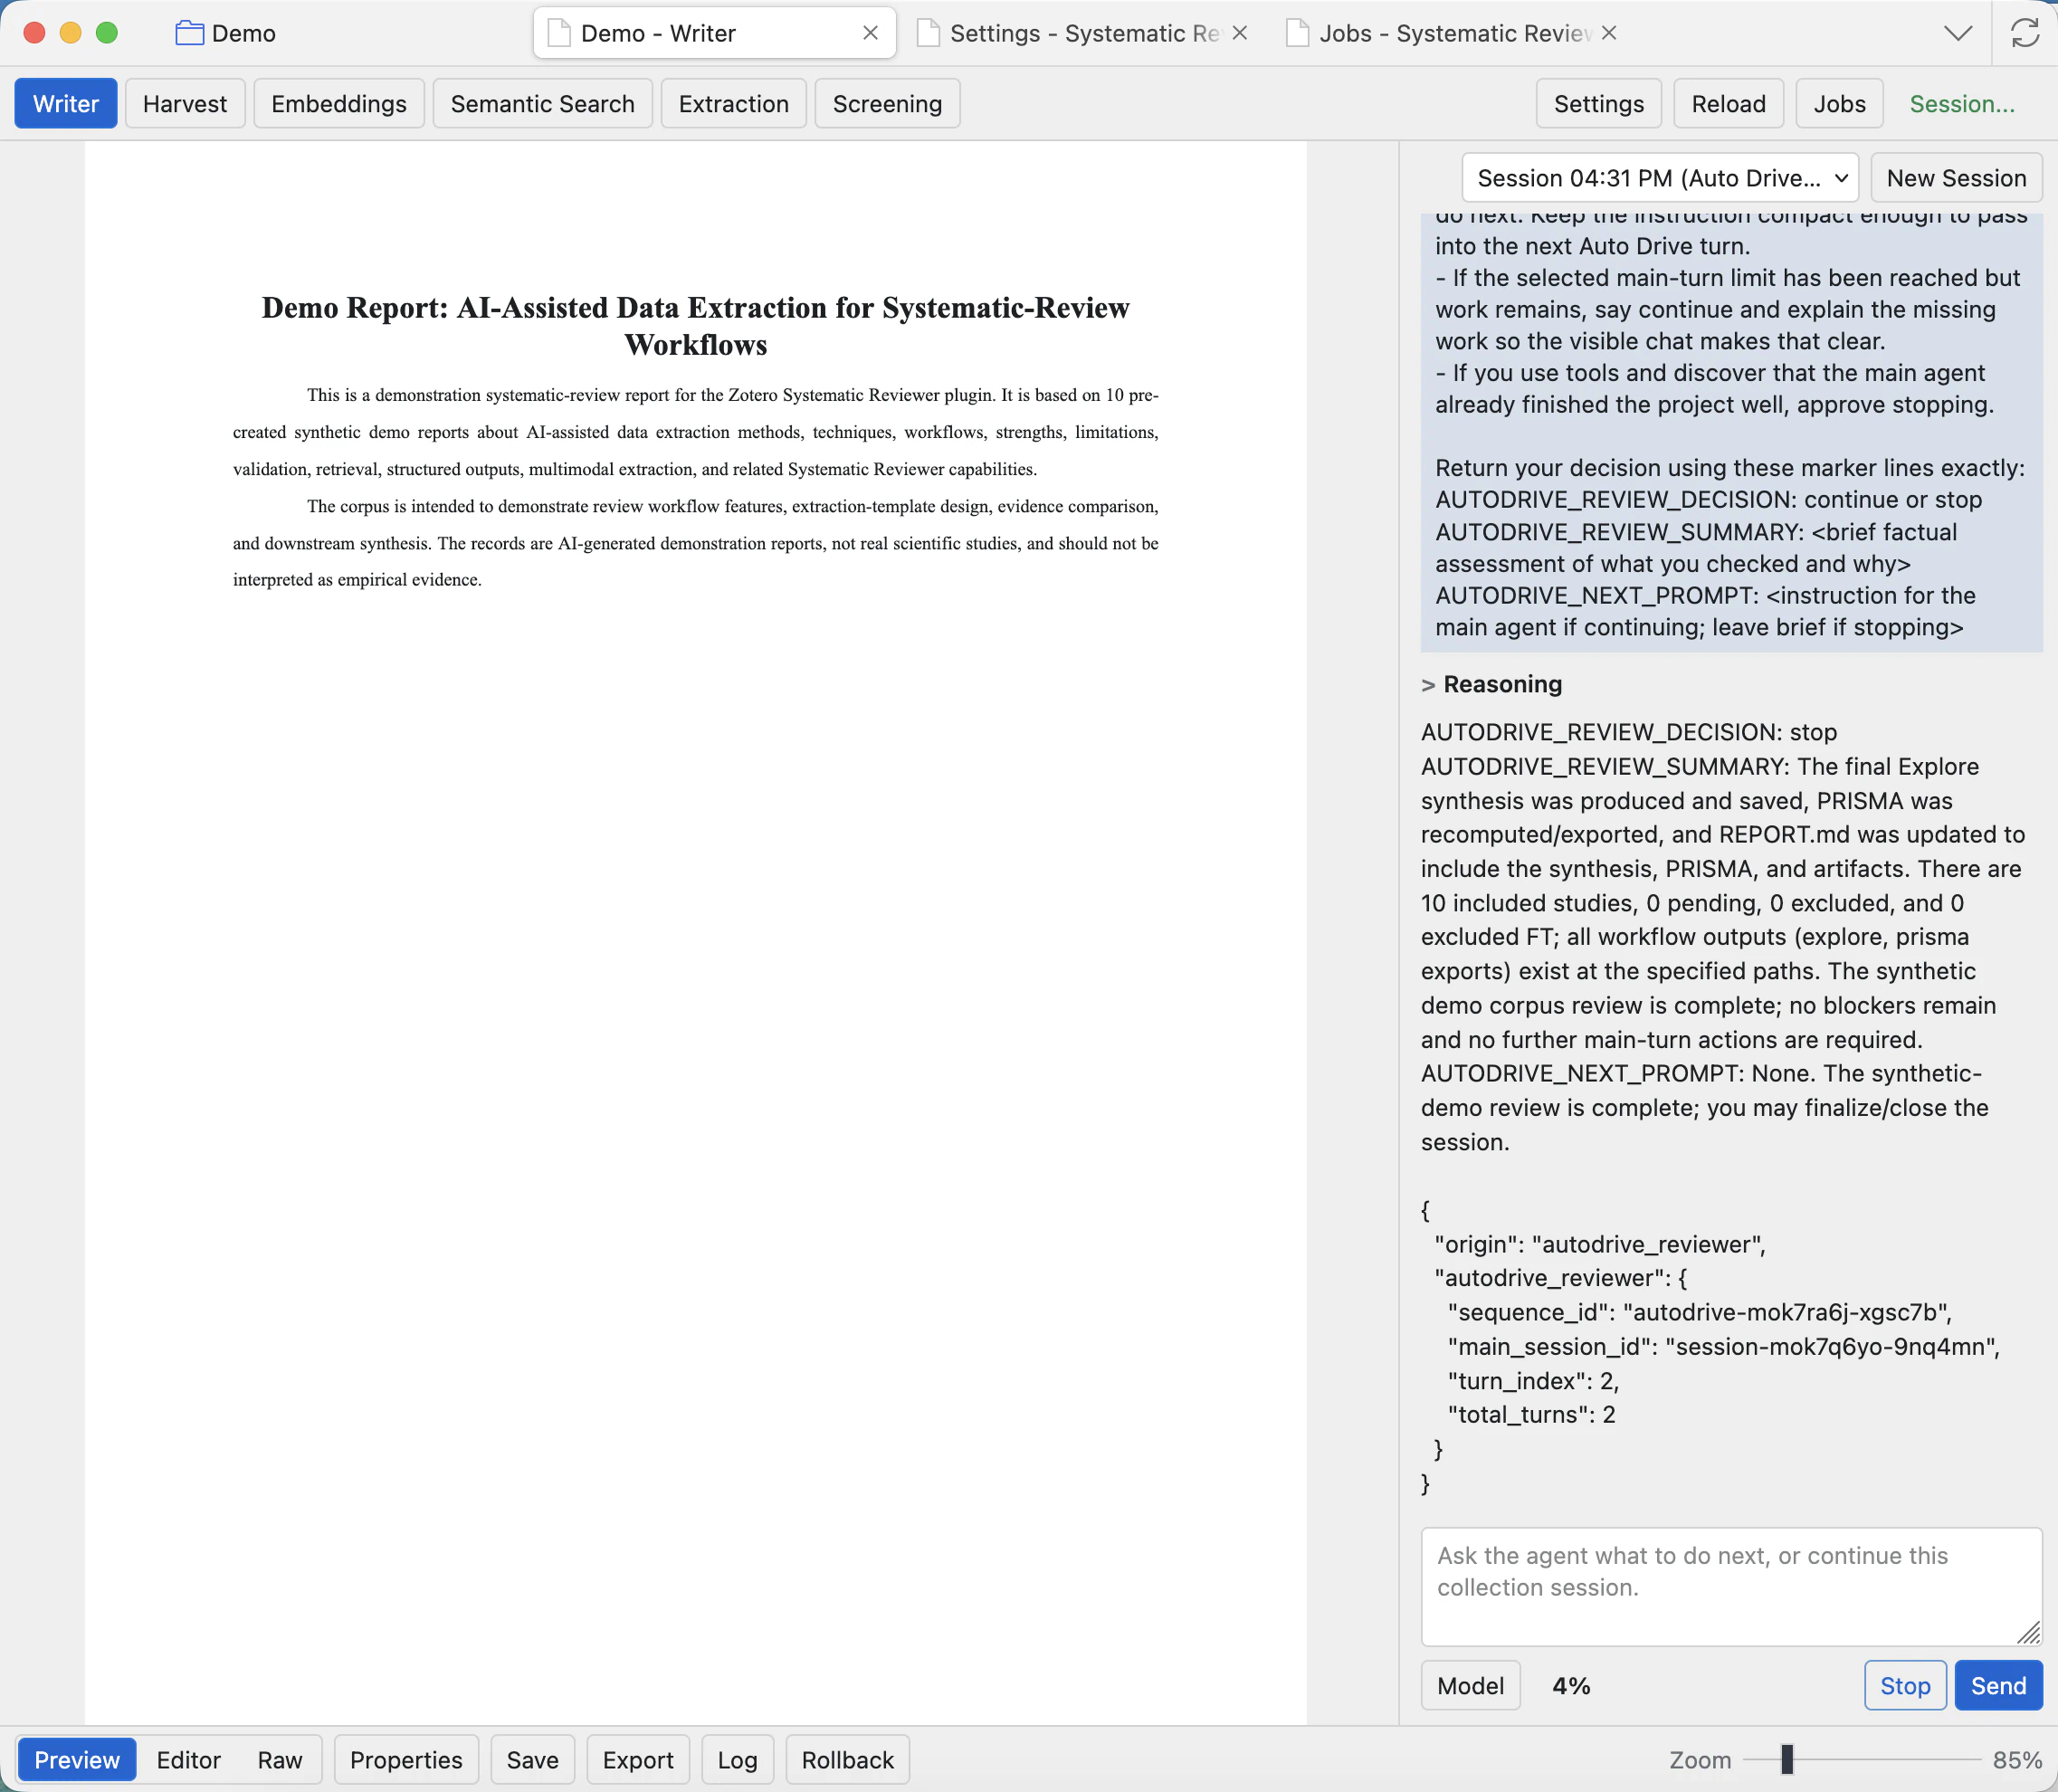The image size is (2058, 1792).
Task: Click the message box resize grip
Action: [x=2028, y=1633]
